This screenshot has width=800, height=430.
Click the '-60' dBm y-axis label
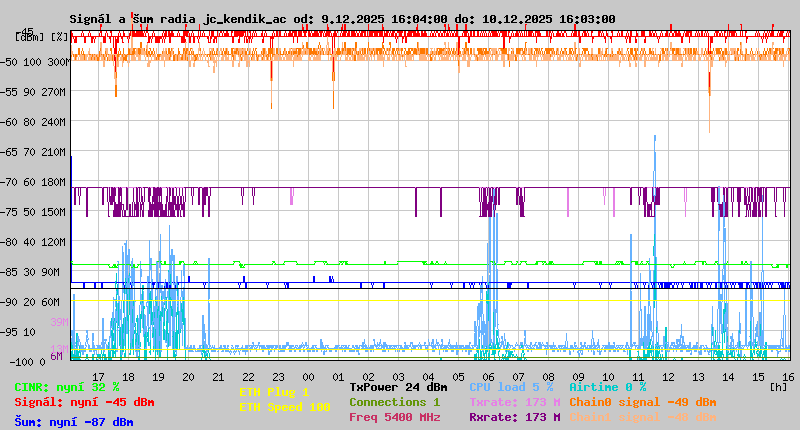pyautogui.click(x=8, y=122)
